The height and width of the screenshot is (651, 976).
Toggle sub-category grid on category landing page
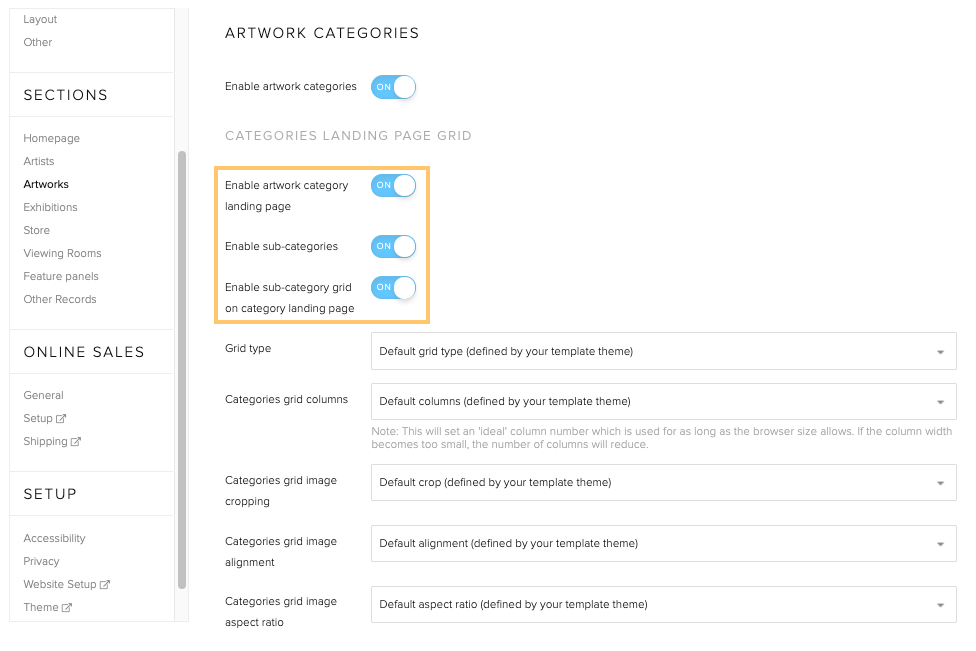point(393,288)
